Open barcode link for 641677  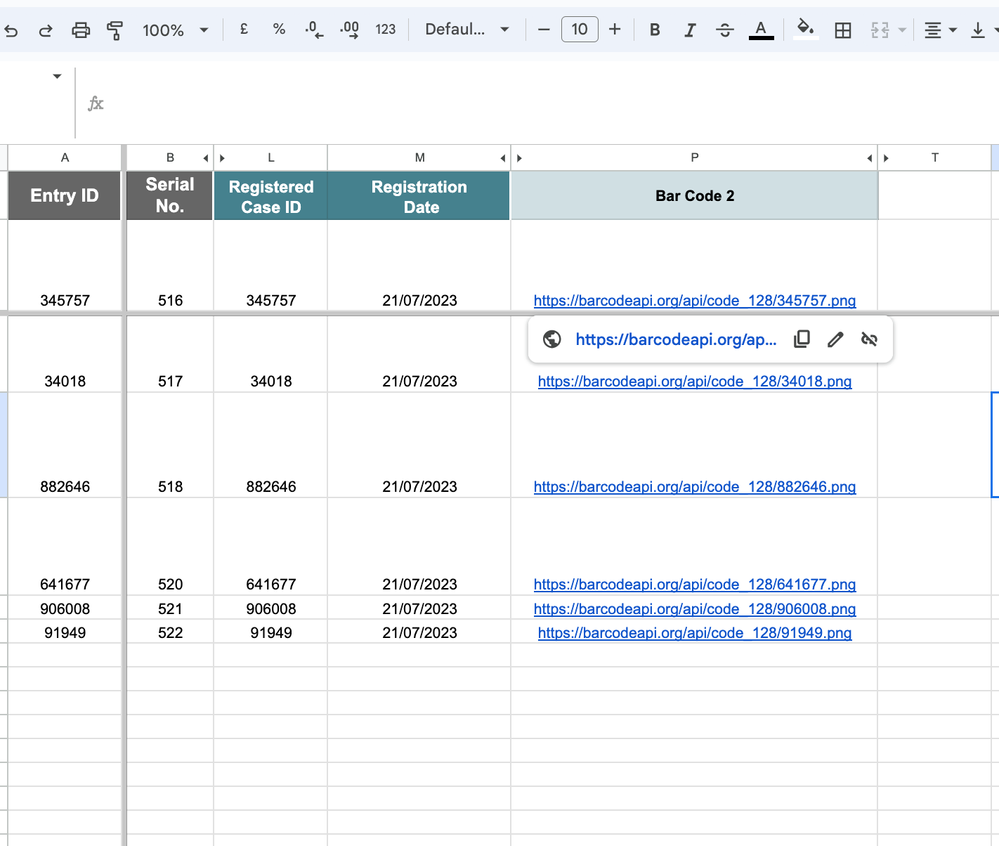coord(694,584)
